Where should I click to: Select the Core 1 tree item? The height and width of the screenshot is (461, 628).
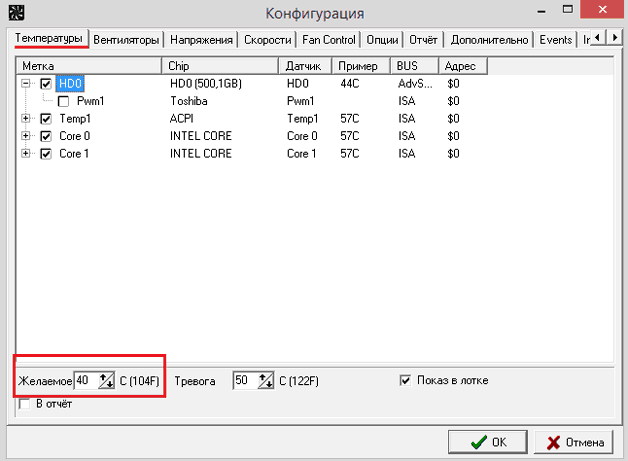click(74, 153)
